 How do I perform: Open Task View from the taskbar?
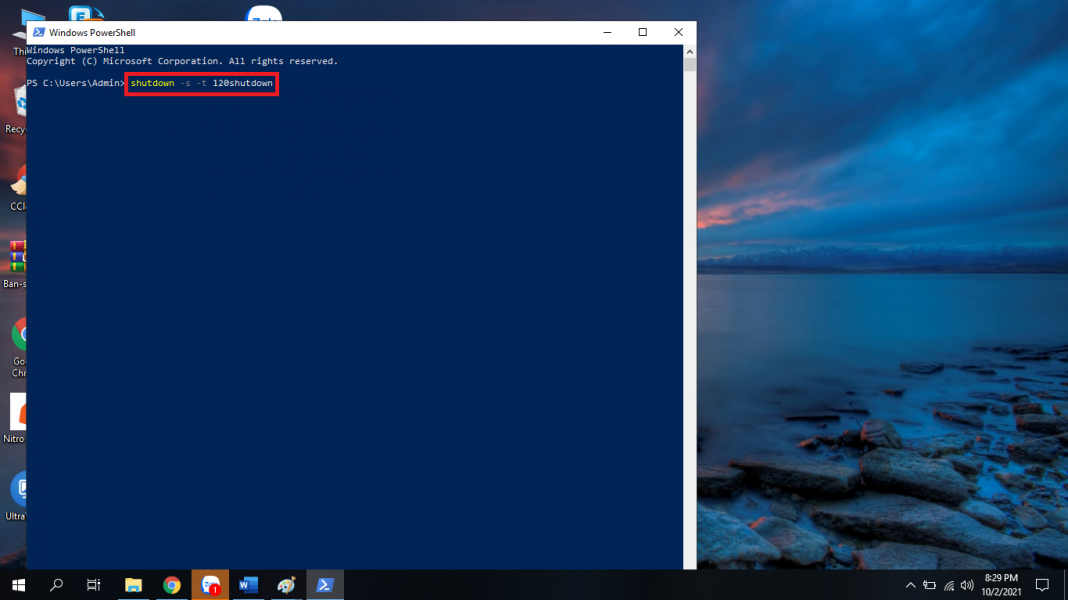pyautogui.click(x=94, y=585)
